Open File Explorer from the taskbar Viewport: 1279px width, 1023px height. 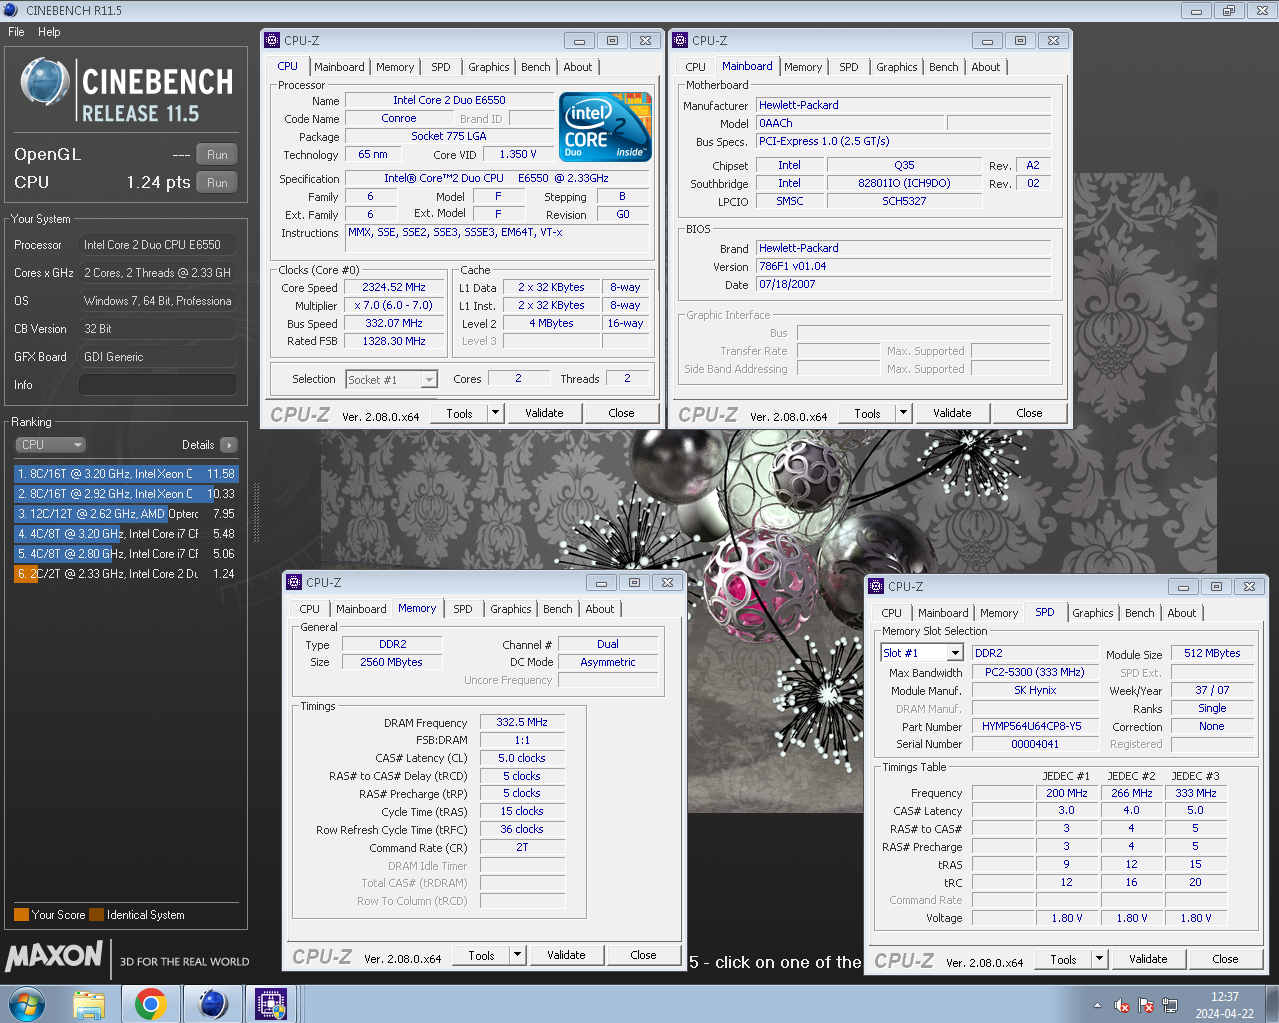89,1004
